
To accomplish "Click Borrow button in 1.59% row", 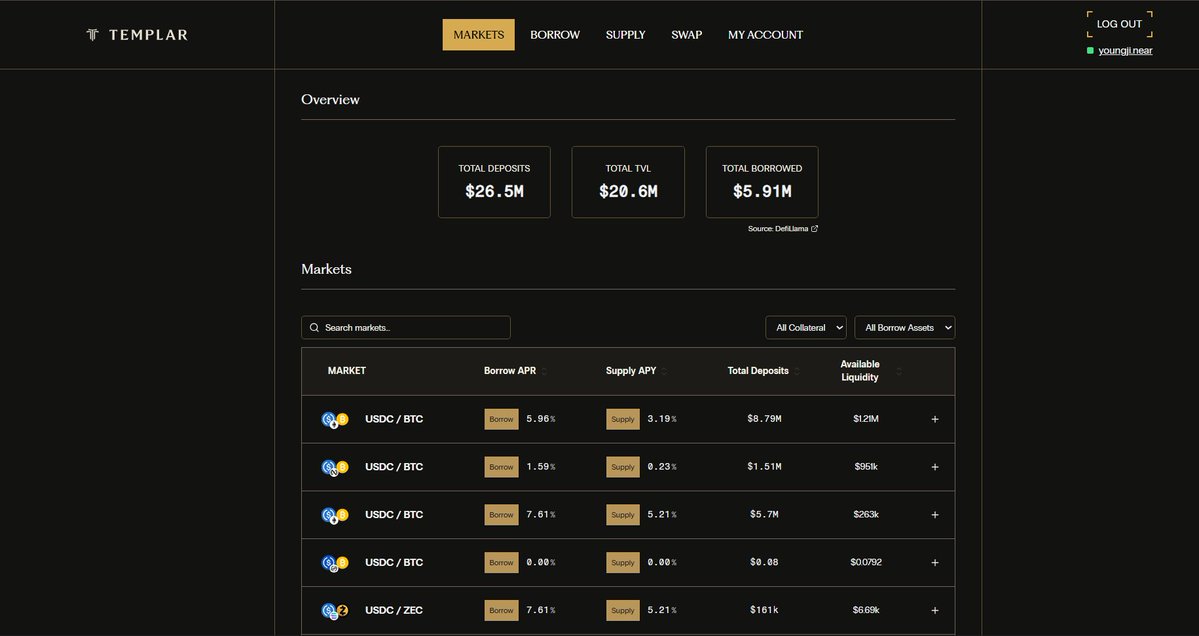I will tap(502, 467).
